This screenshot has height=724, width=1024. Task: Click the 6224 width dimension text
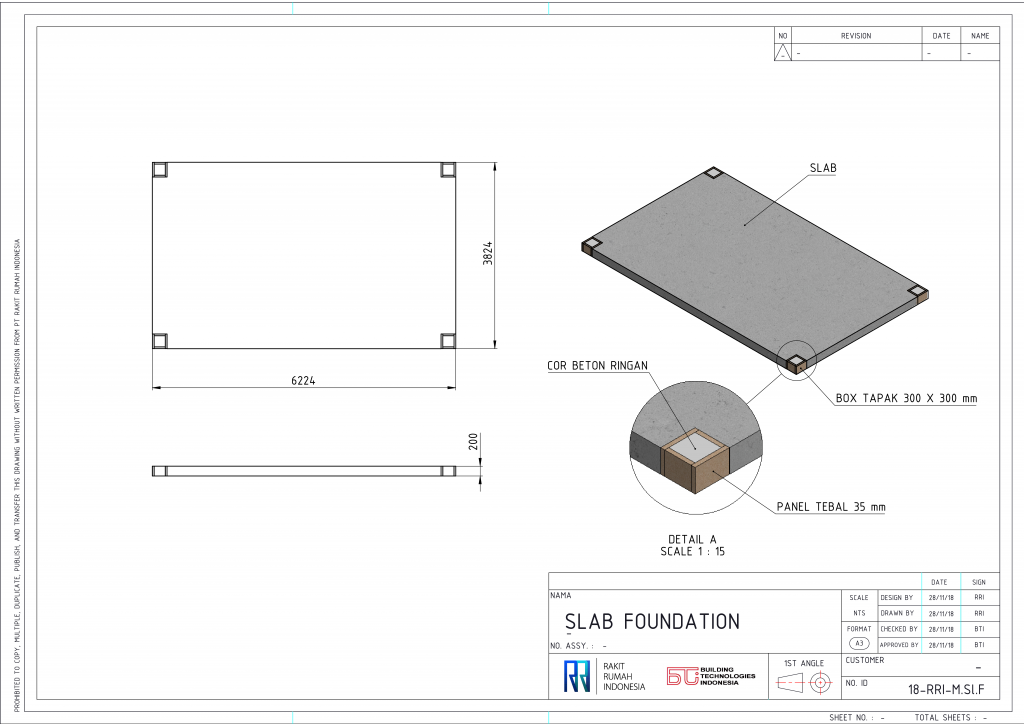[304, 380]
